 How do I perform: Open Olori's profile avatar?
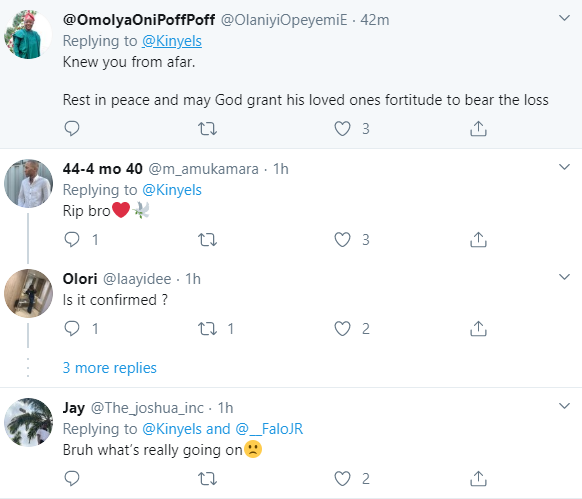28,293
